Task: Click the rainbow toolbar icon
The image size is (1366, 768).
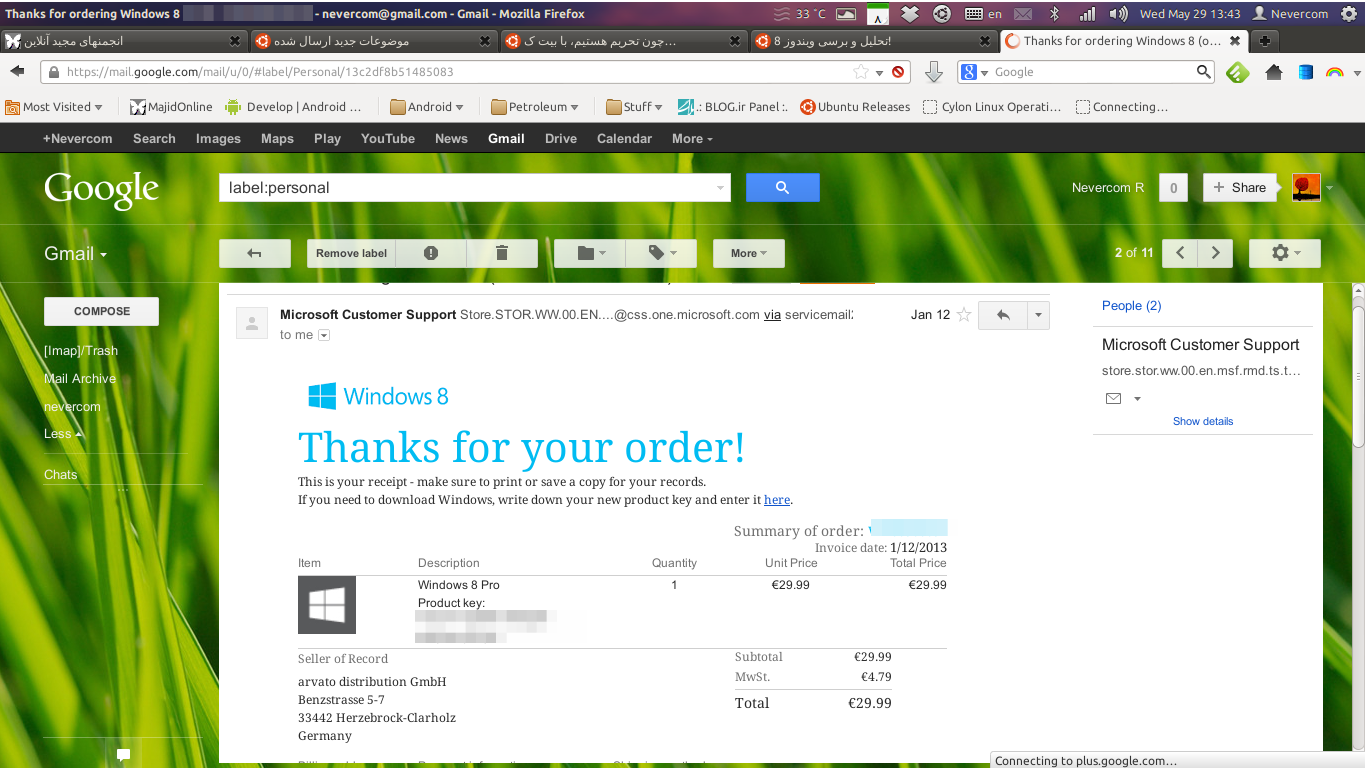Action: [1334, 72]
